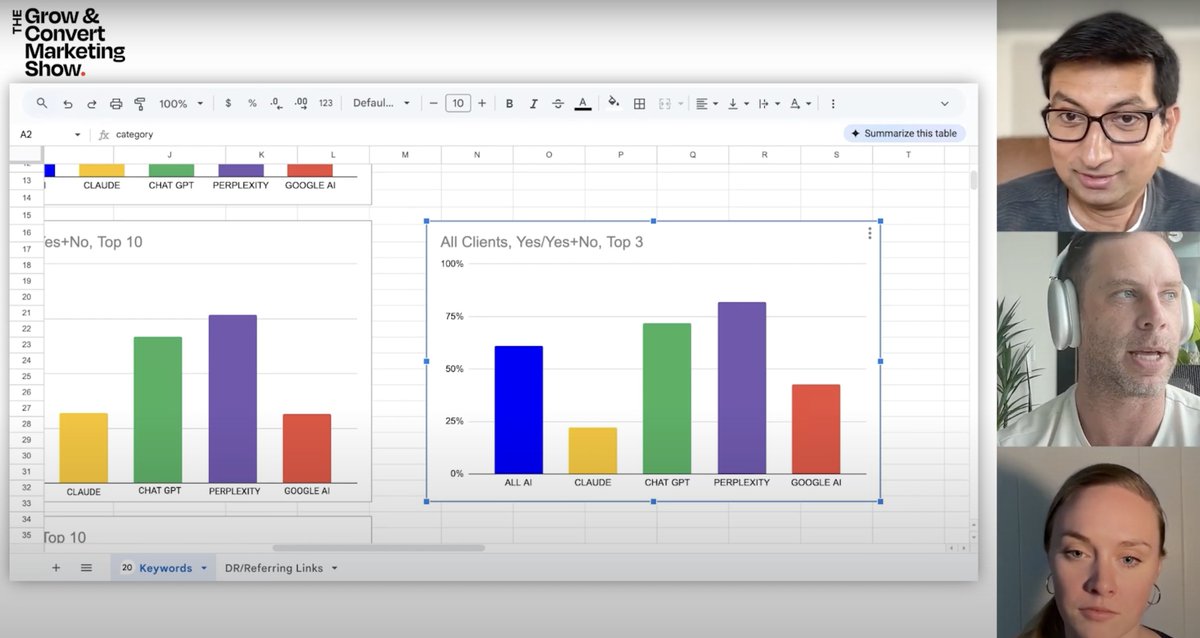1200x638 pixels.
Task: Select the green CHAT GPT bar in Top 10 chart
Action: [x=158, y=410]
